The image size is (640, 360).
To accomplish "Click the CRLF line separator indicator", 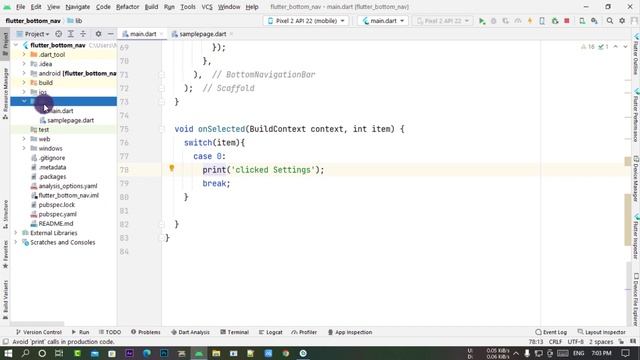I will [x=555, y=342].
